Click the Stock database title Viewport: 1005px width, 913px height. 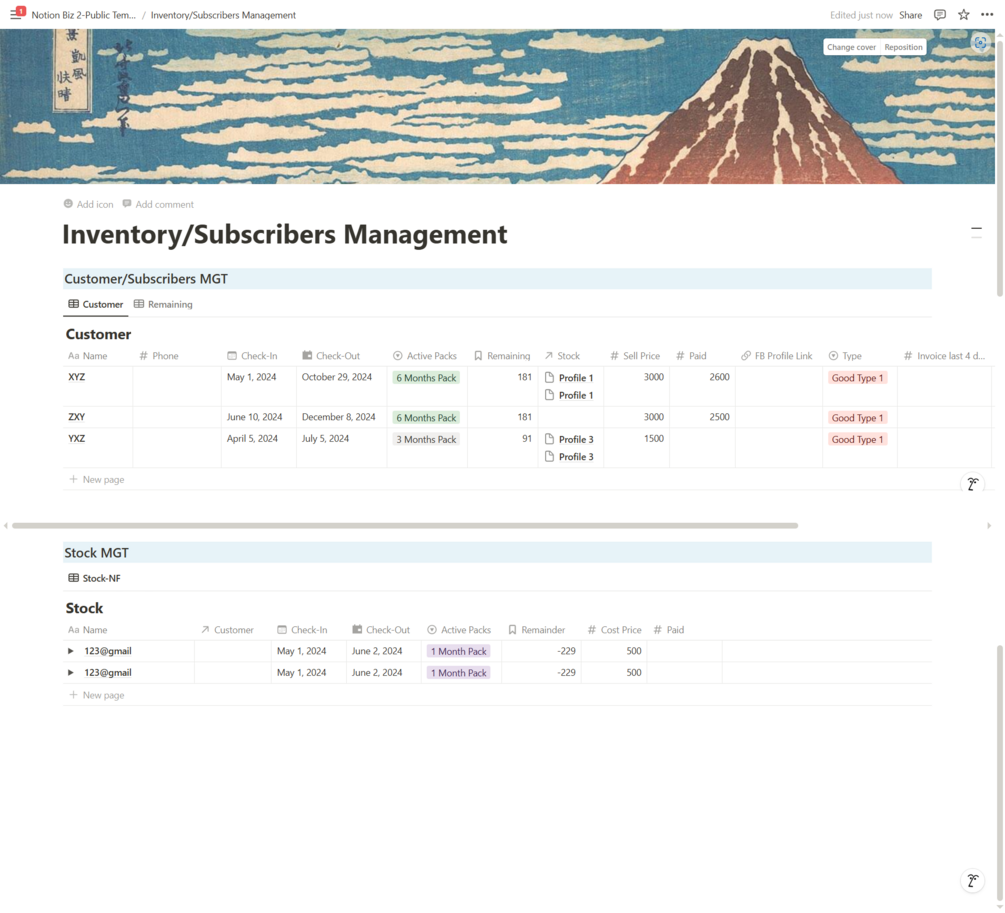coord(84,608)
